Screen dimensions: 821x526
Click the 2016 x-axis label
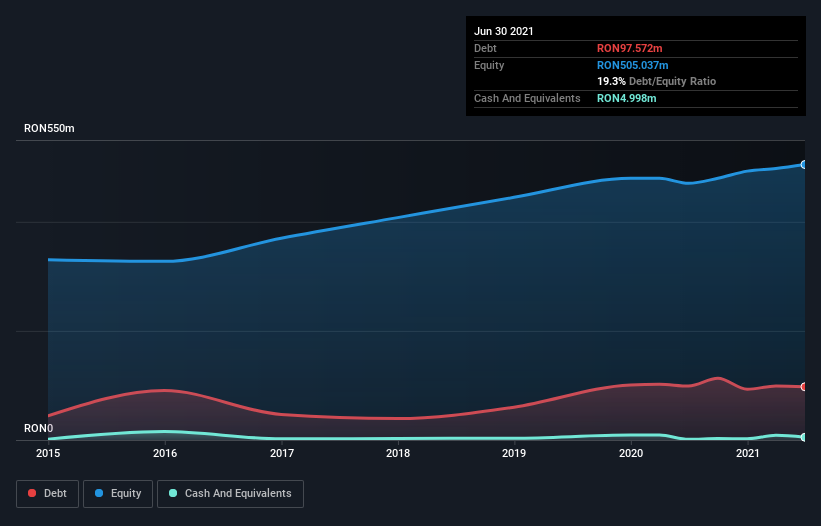tap(165, 453)
